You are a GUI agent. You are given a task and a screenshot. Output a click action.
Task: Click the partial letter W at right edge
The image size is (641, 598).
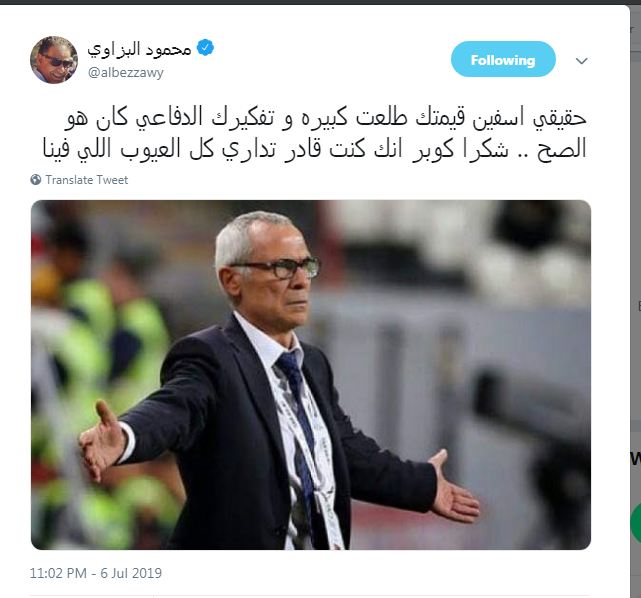point(636,459)
